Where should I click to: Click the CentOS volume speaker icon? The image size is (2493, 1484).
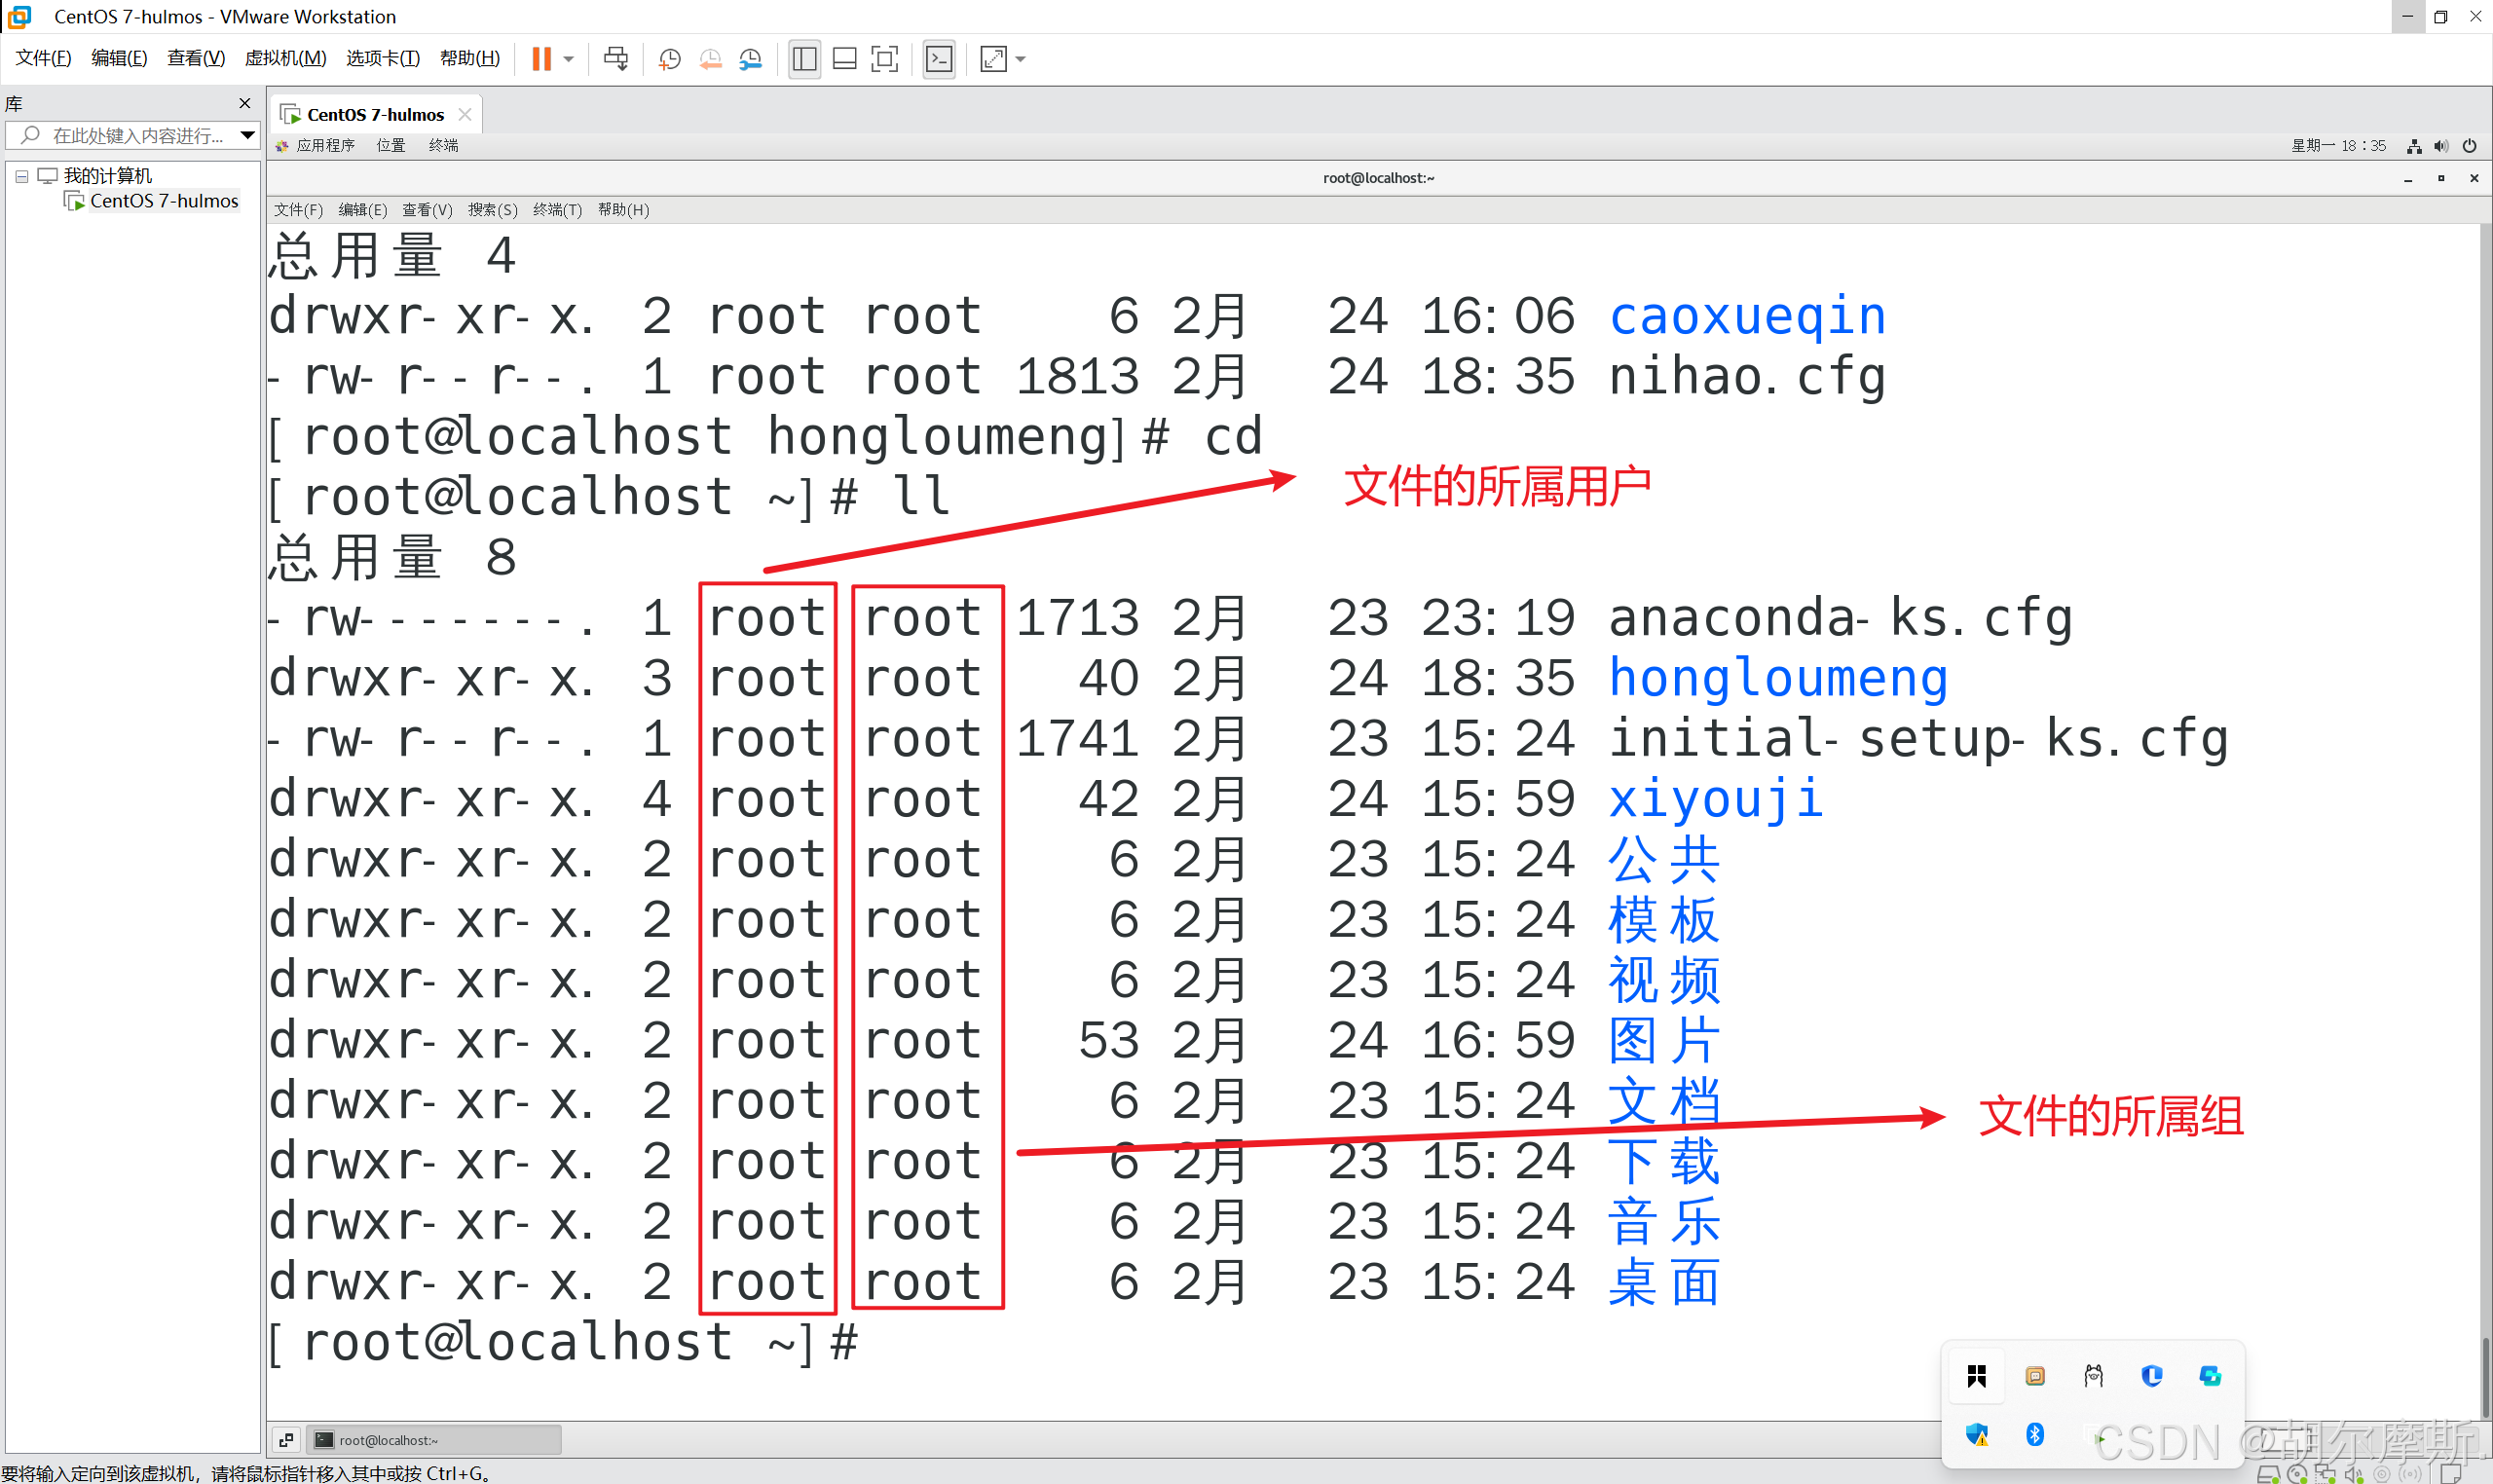(x=2441, y=146)
